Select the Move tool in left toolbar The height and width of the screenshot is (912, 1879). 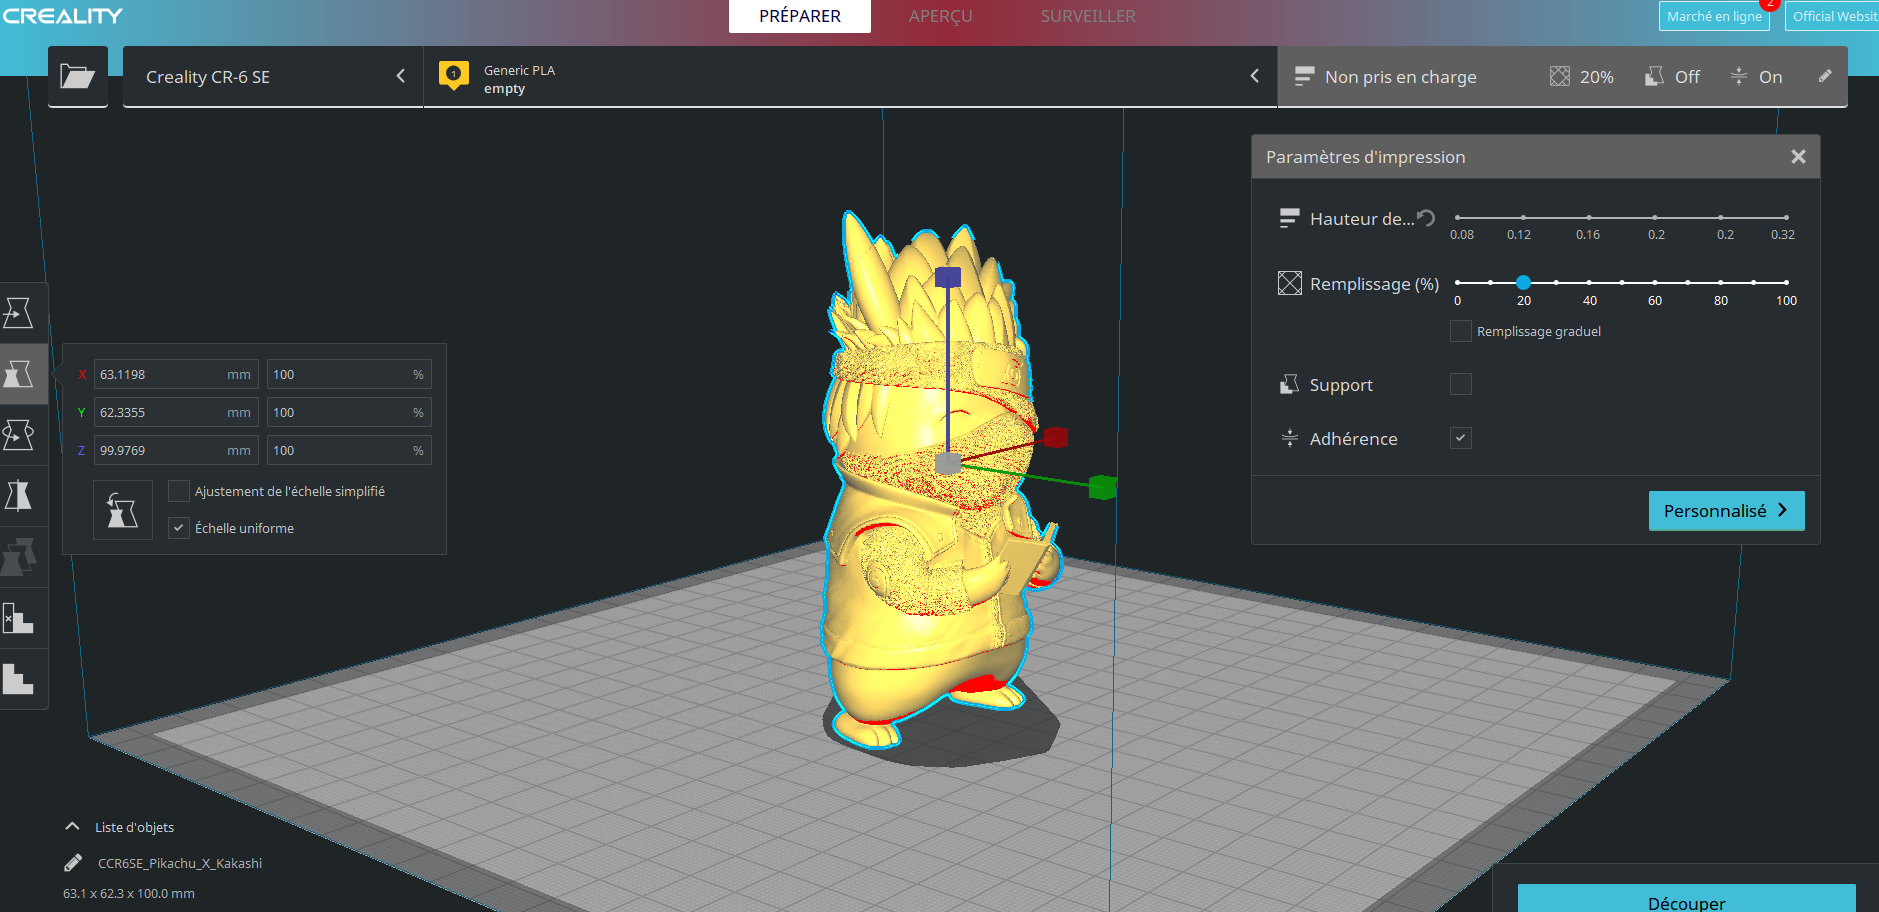point(19,313)
